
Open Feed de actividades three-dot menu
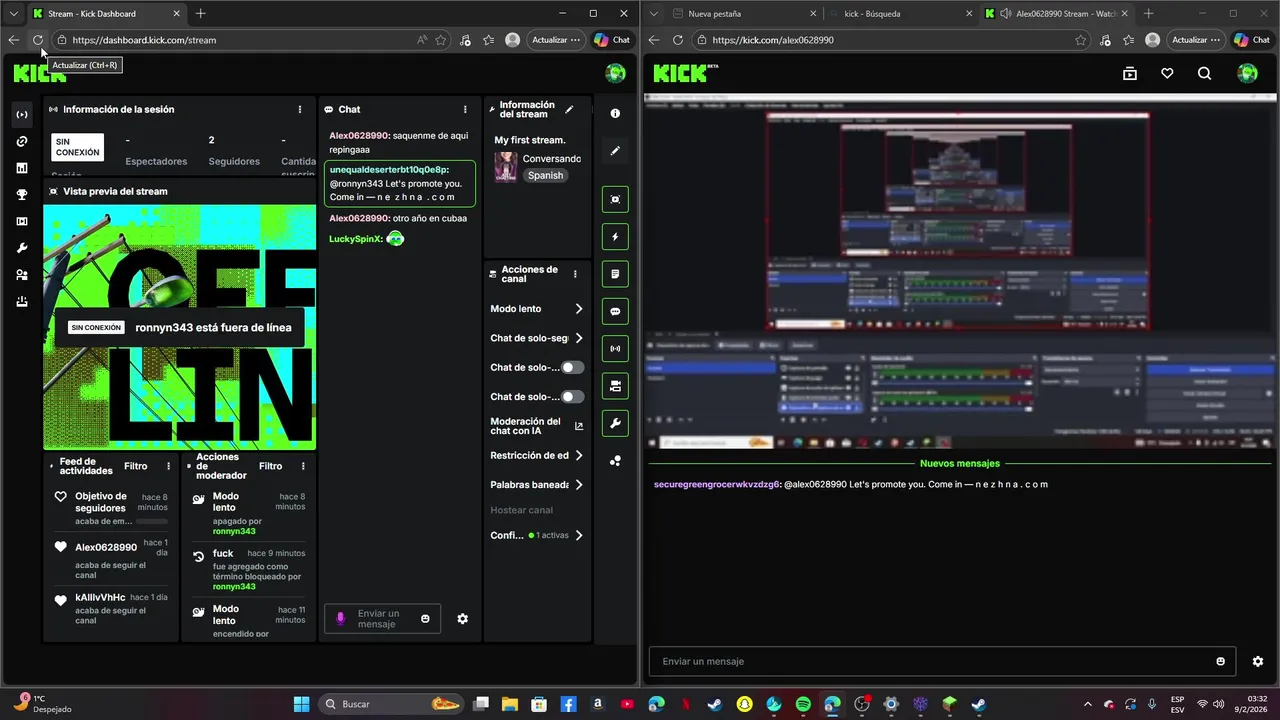pos(168,466)
